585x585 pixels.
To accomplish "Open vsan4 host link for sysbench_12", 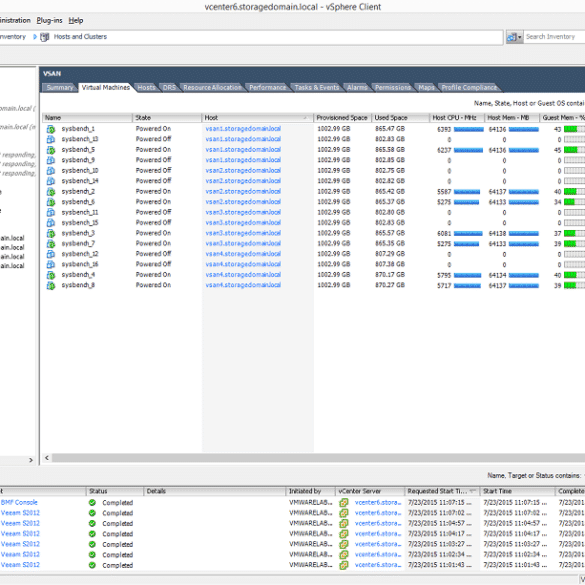I will (x=243, y=254).
